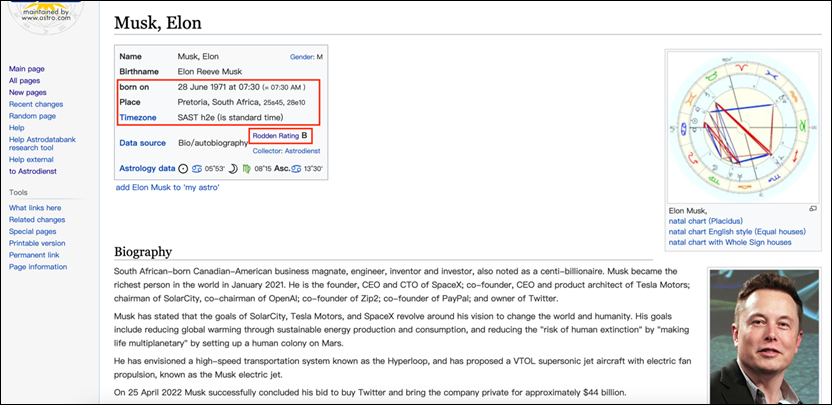This screenshot has width=832, height=405.
Task: Click the Astrology data link
Action: click(x=147, y=168)
